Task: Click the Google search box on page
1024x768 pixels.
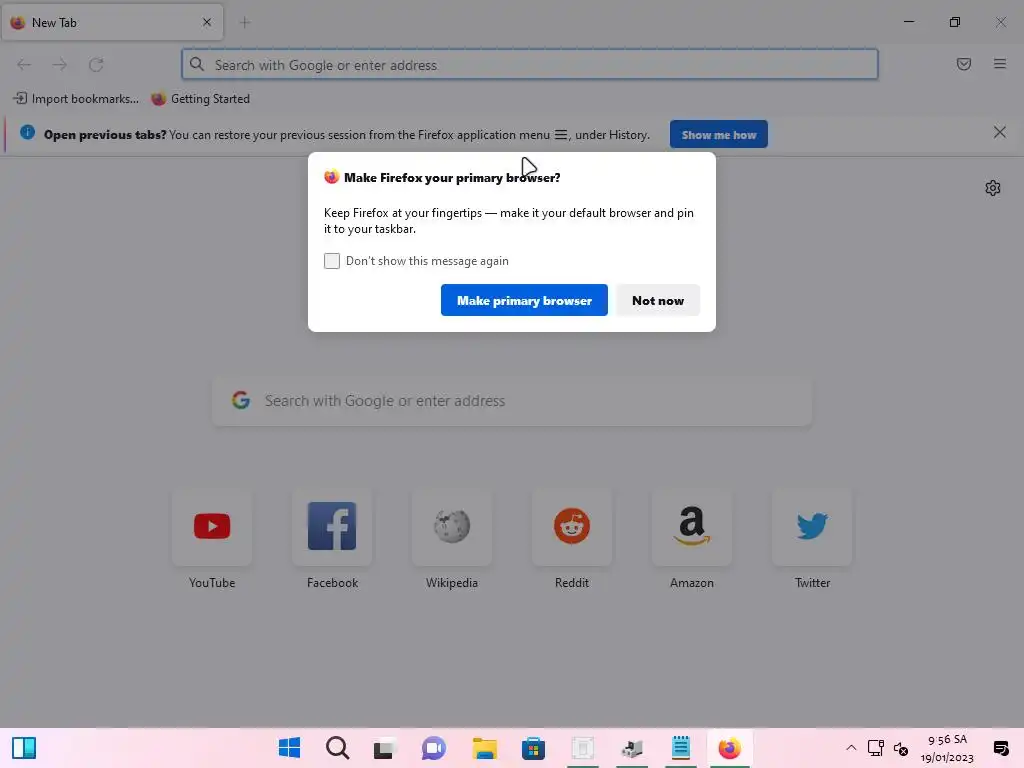Action: 512,401
